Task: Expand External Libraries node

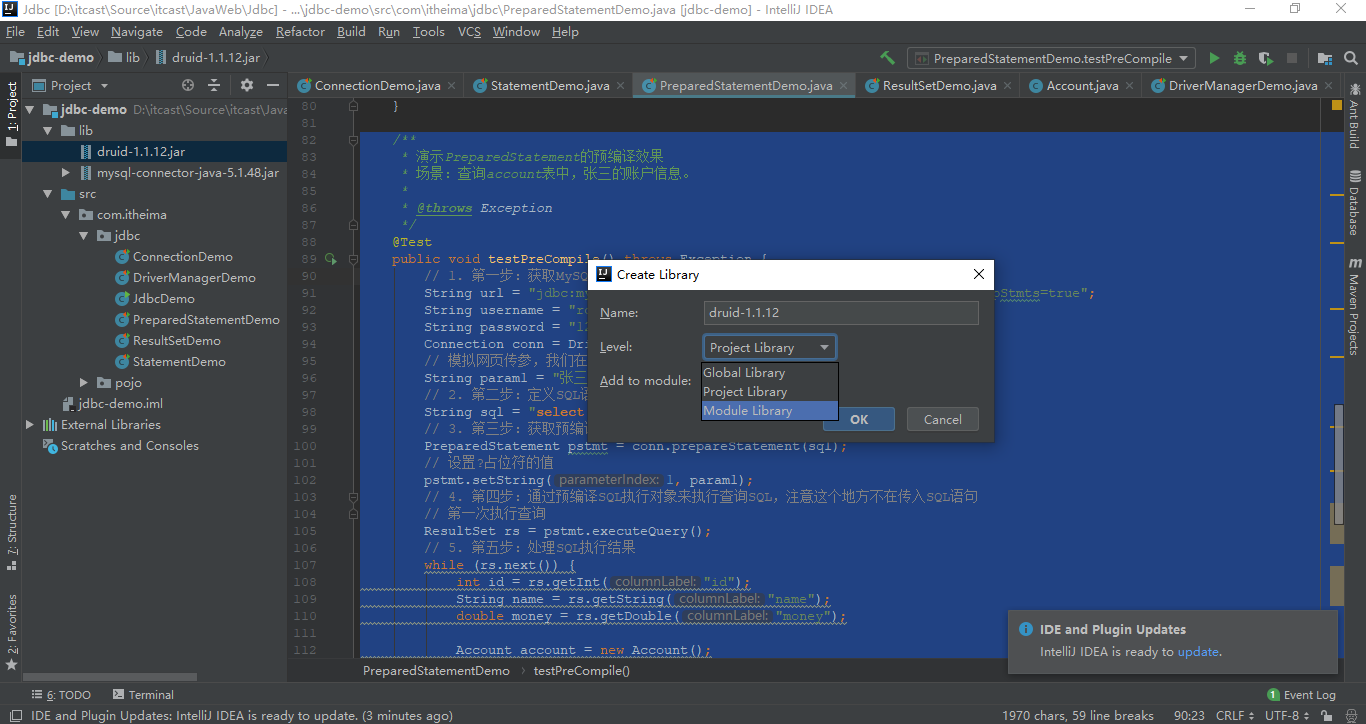Action: tap(30, 425)
